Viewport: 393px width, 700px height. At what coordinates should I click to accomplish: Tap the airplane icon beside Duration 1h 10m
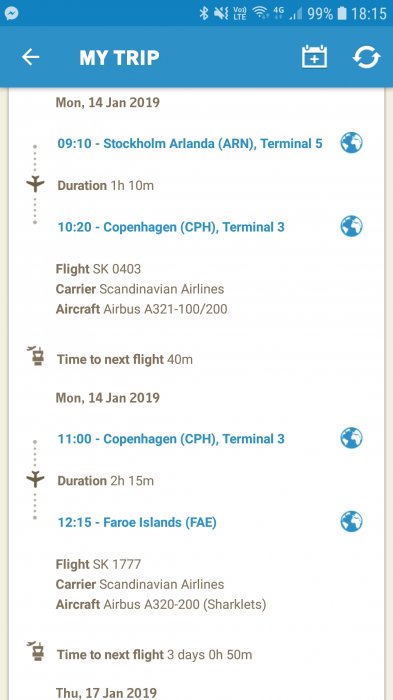(35, 184)
